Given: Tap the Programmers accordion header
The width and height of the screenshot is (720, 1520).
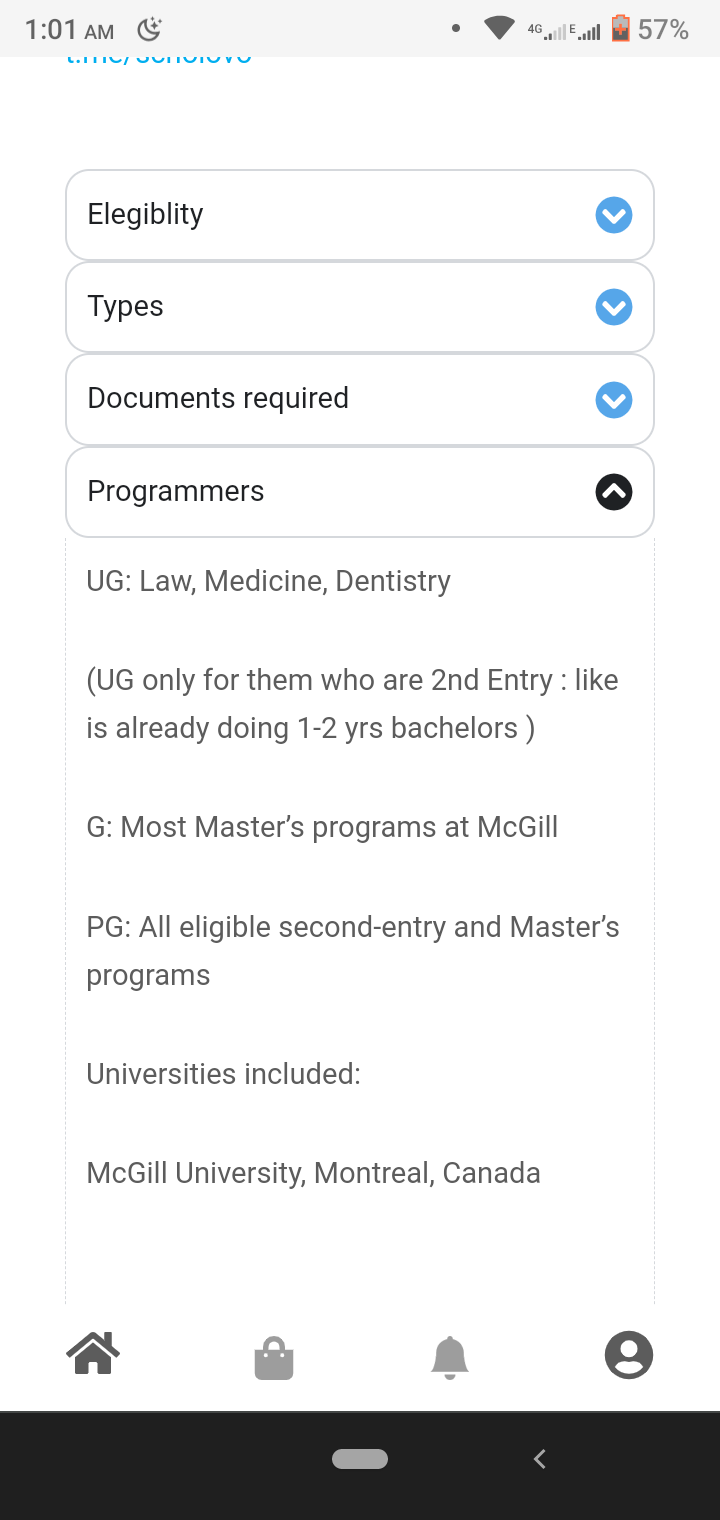Looking at the screenshot, I should [x=300, y=492].
